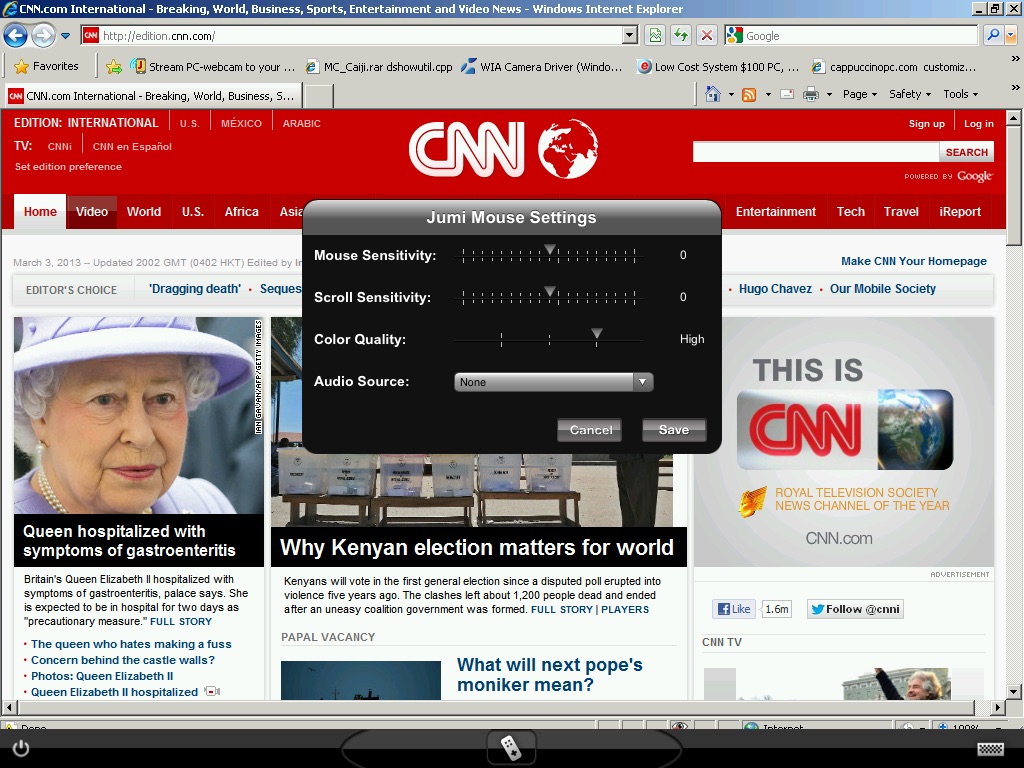Viewport: 1024px width, 768px height.
Task: Select Entertainment navigation tab
Action: click(x=776, y=212)
